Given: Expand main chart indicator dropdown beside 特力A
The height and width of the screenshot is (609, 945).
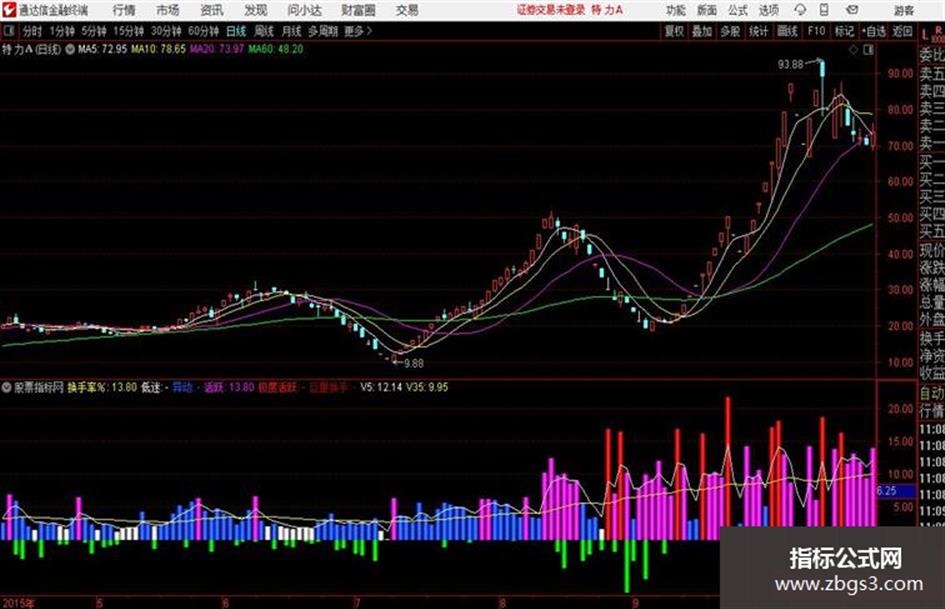Looking at the screenshot, I should click(x=70, y=49).
